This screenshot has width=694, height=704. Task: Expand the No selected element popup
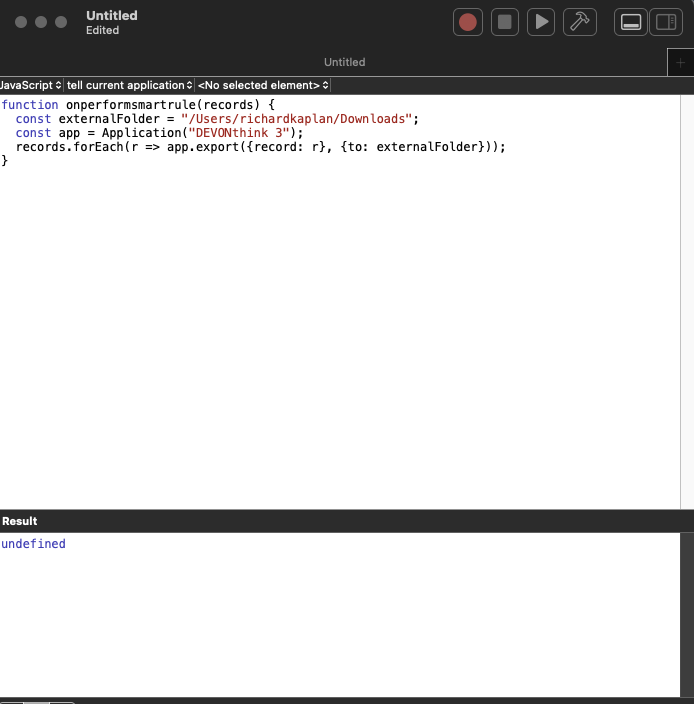click(263, 86)
